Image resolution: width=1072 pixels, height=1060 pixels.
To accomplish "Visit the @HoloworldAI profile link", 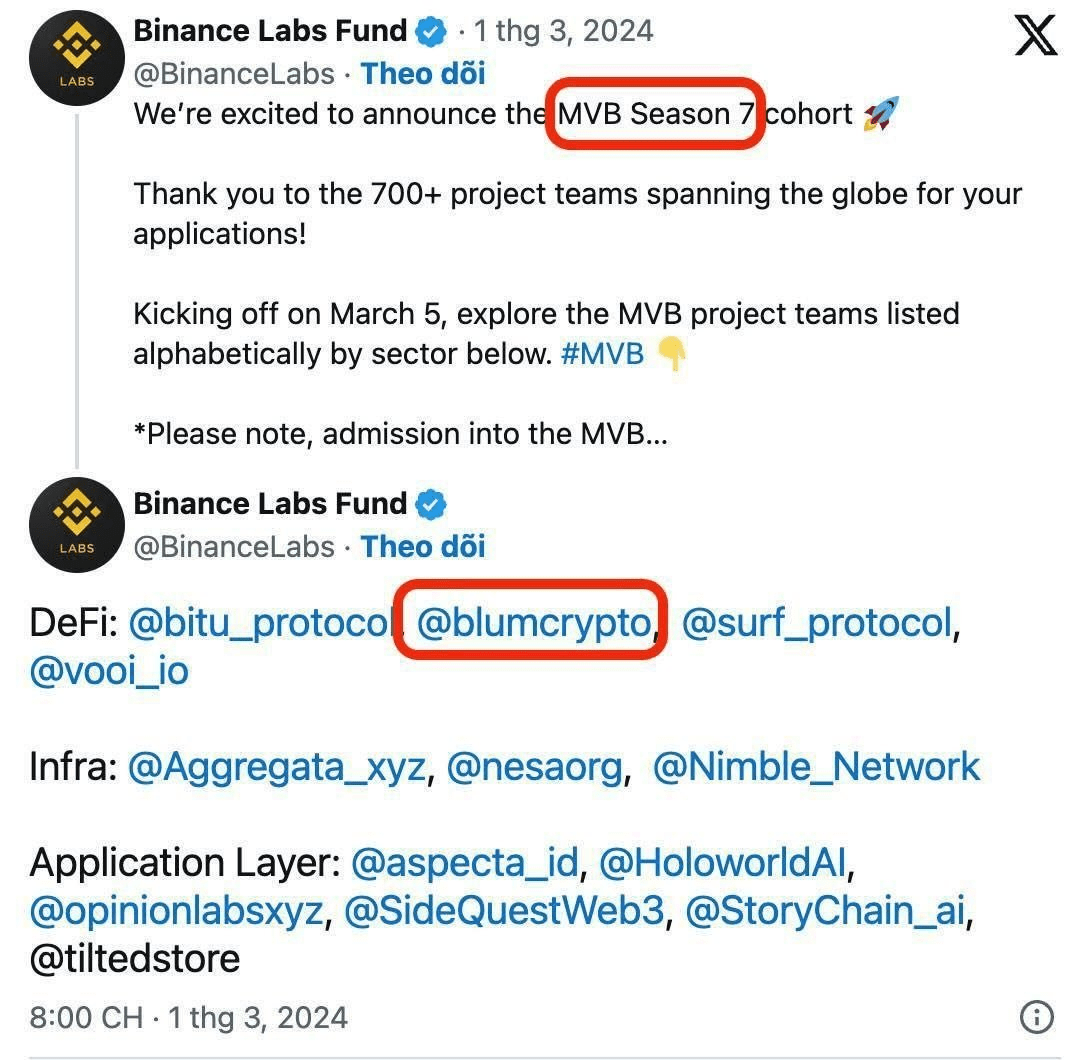I will point(726,862).
